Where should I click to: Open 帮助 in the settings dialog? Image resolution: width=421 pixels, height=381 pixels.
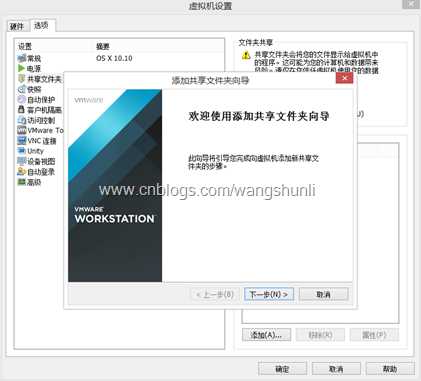click(390, 369)
